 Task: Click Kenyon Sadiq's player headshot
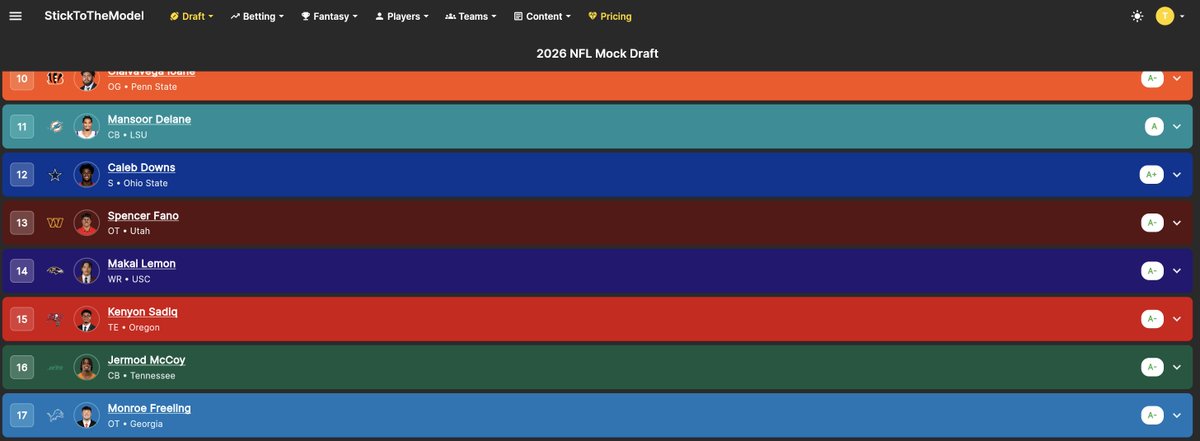point(86,319)
